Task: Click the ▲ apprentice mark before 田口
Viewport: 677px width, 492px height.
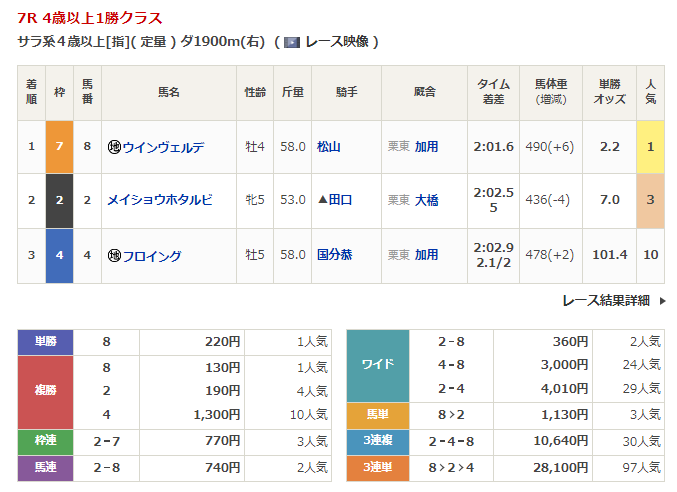Action: click(x=323, y=200)
